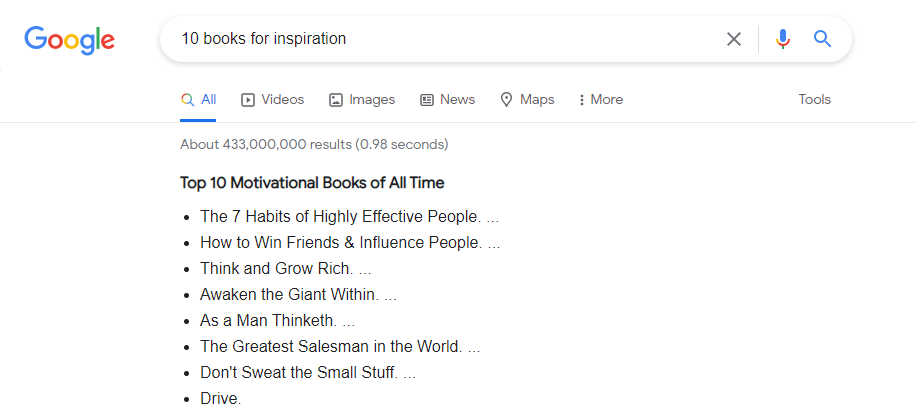Viewport: 917px width, 417px height.
Task: Click the Google logo
Action: point(69,40)
